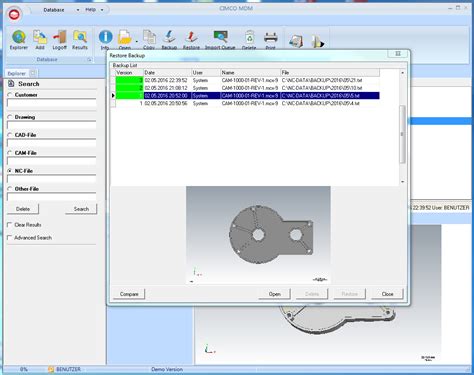This screenshot has height=375, width=474.
Task: Click the Backup toolbar icon
Action: tap(169, 37)
